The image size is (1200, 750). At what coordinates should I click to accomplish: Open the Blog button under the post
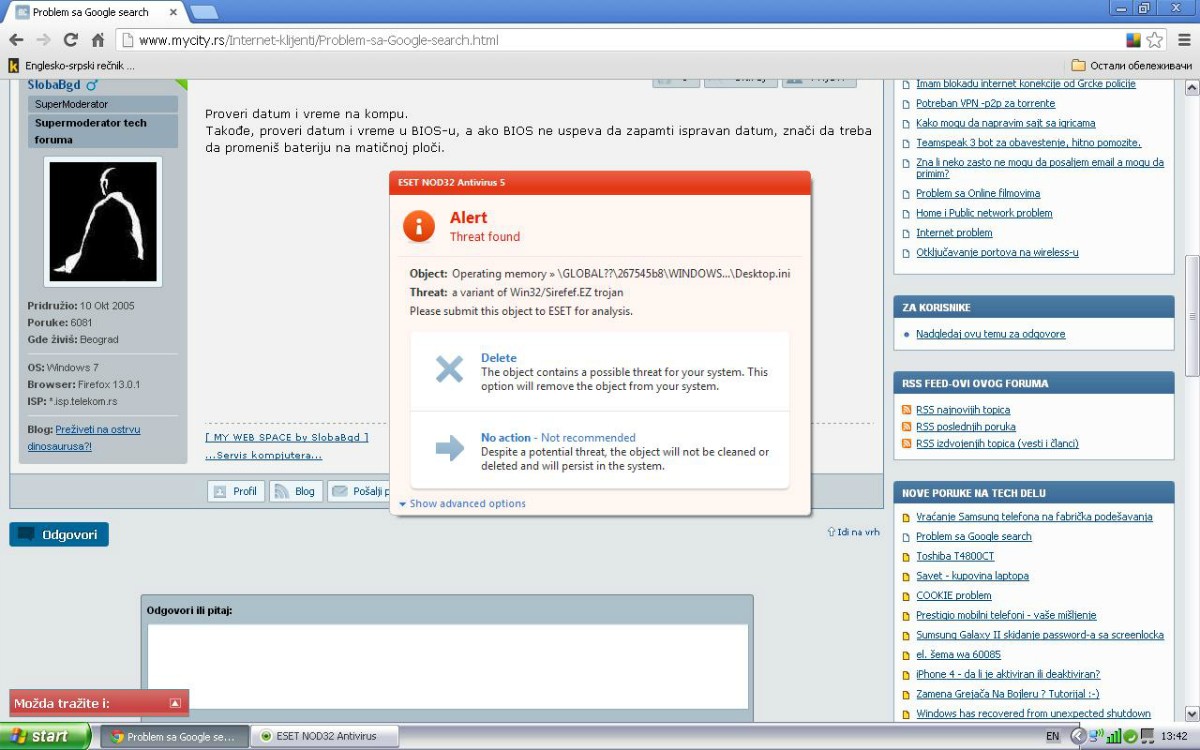coord(295,491)
